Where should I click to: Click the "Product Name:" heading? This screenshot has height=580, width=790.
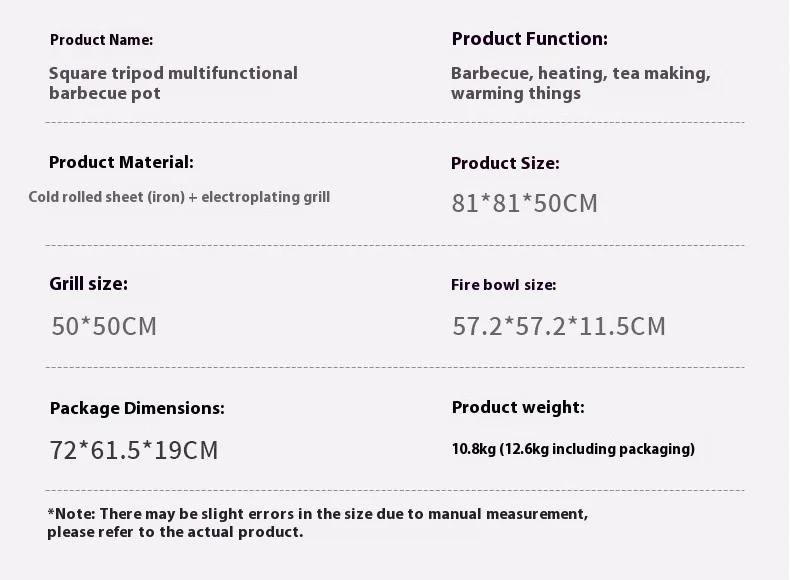tap(101, 40)
